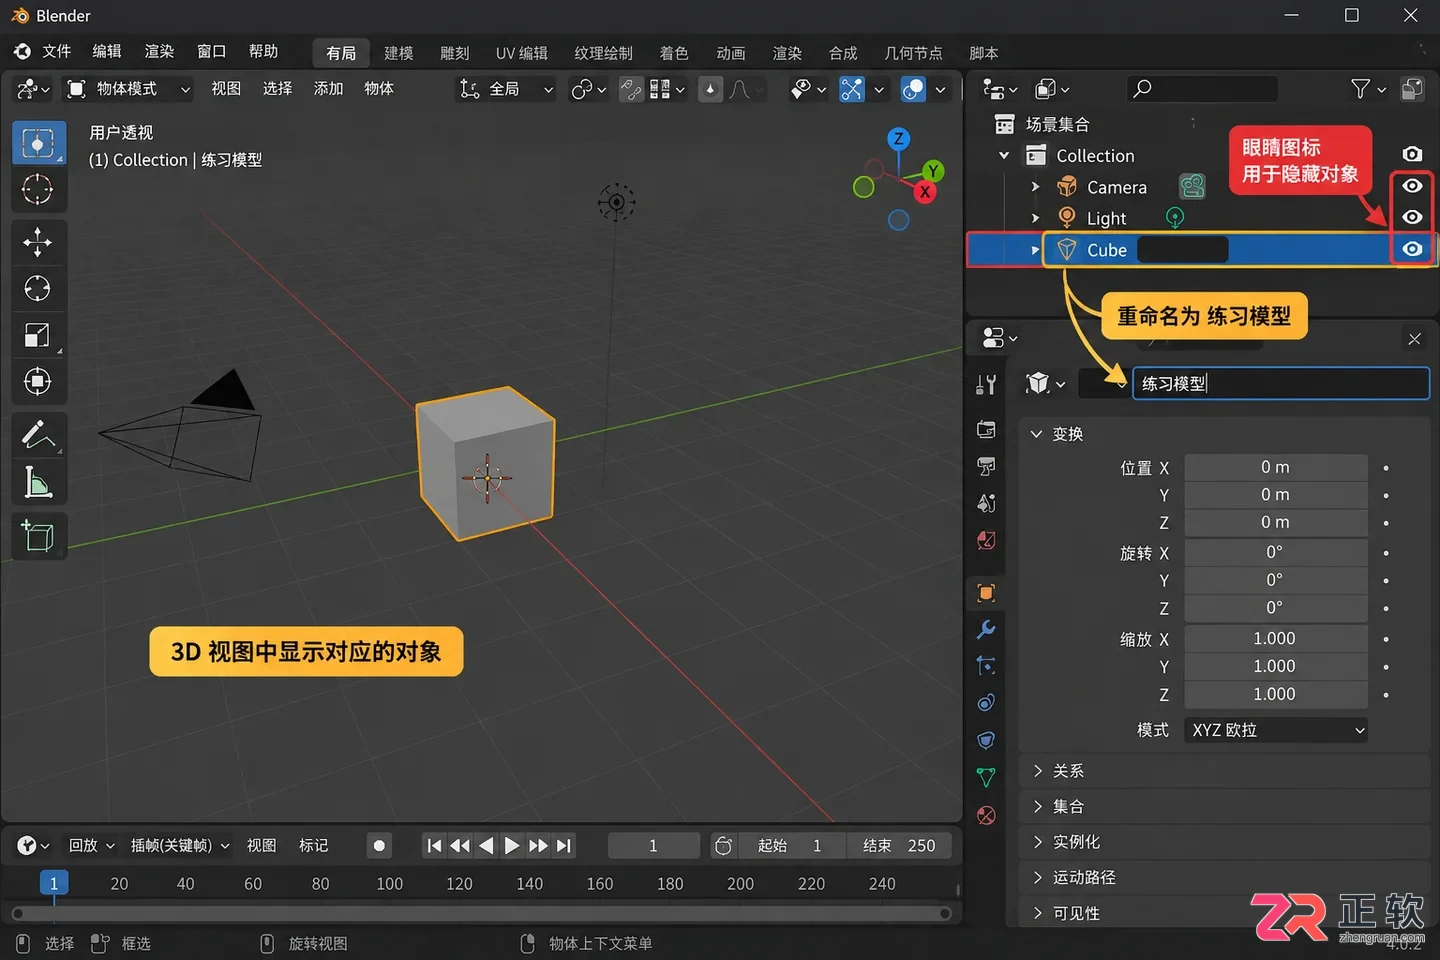Open the 窗口 menu
Screen dimensions: 1440x960
click(211, 51)
